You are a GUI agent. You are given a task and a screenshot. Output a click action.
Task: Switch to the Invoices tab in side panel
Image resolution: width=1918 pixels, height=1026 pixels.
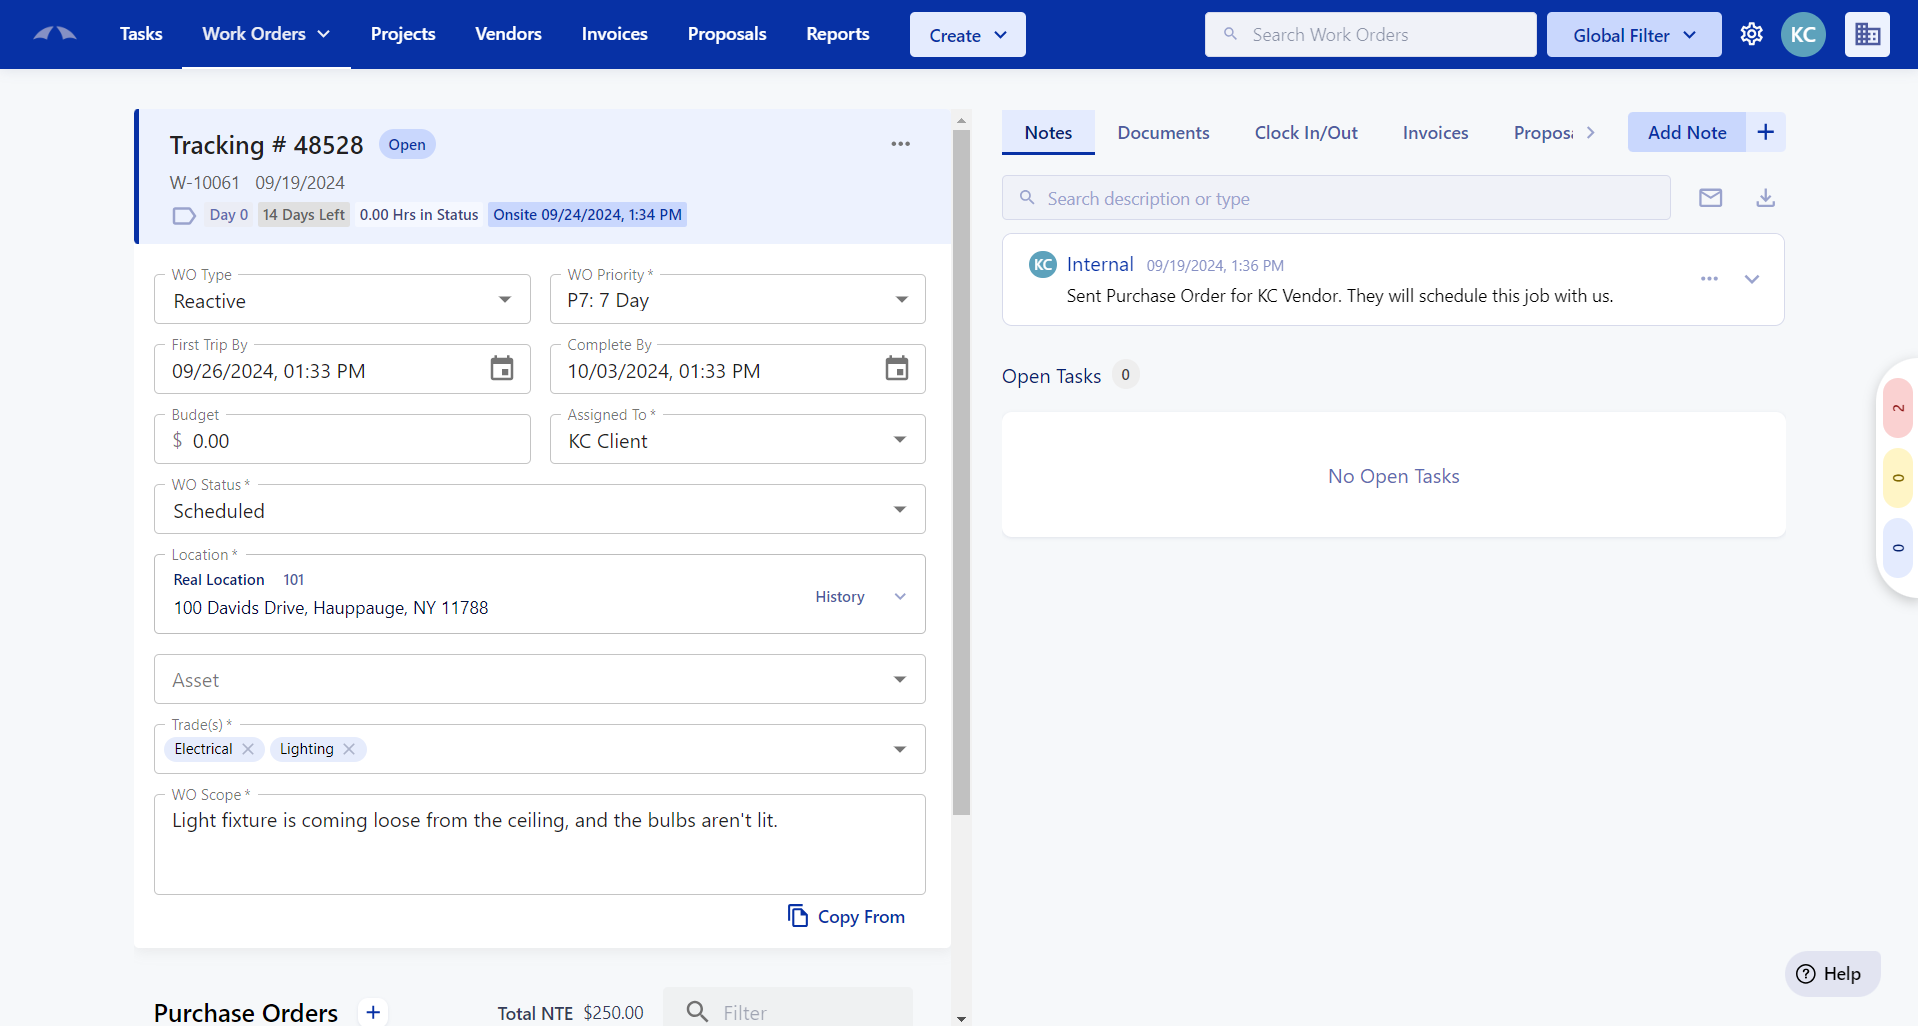click(x=1435, y=133)
